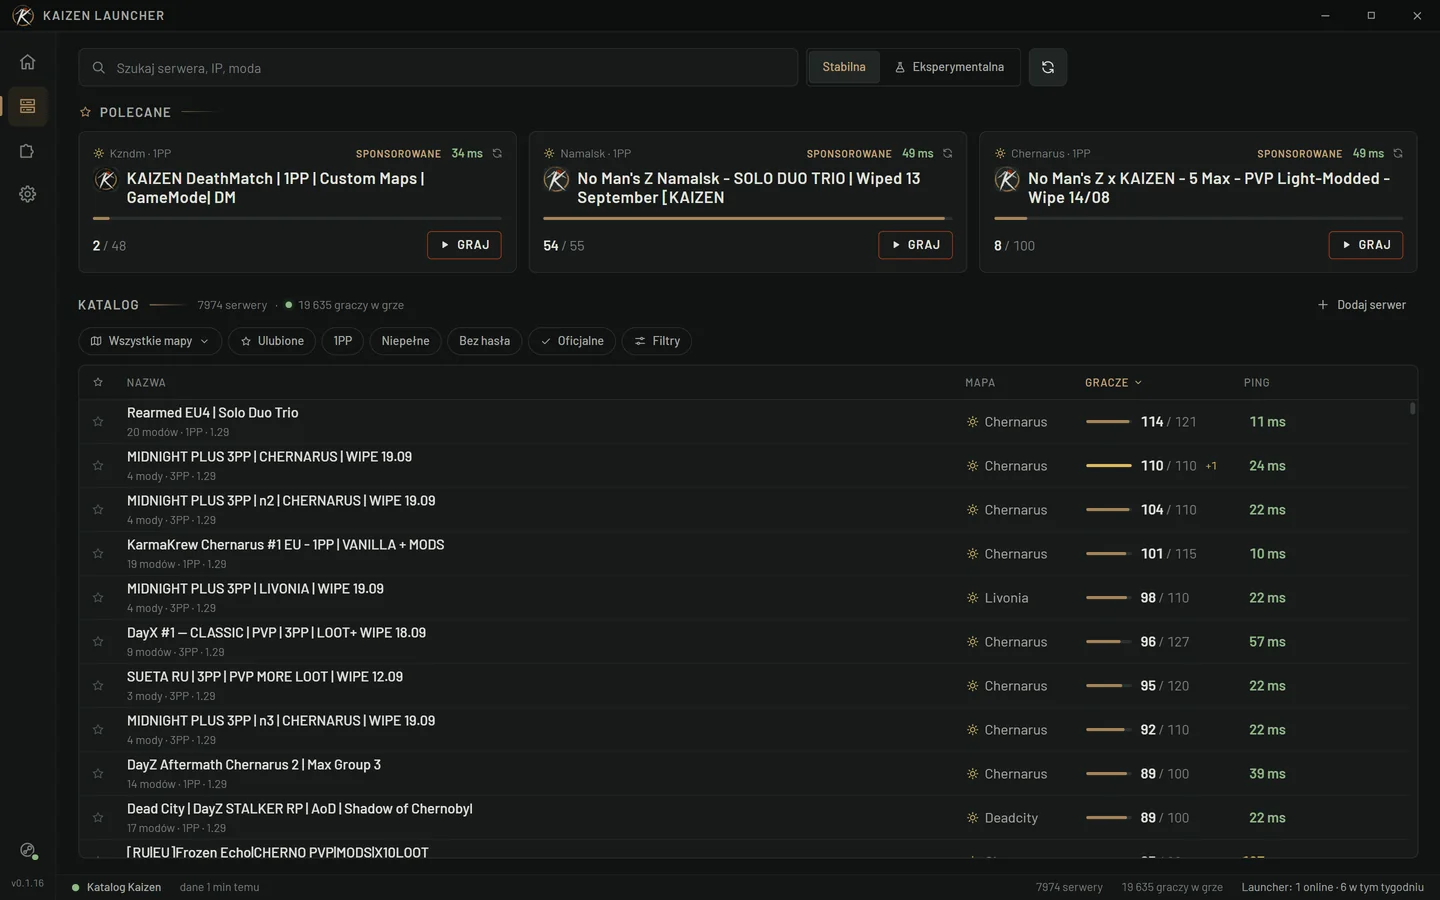Favorite the Rearmed EU4 server star
Image resolution: width=1440 pixels, height=900 pixels.
pos(98,422)
